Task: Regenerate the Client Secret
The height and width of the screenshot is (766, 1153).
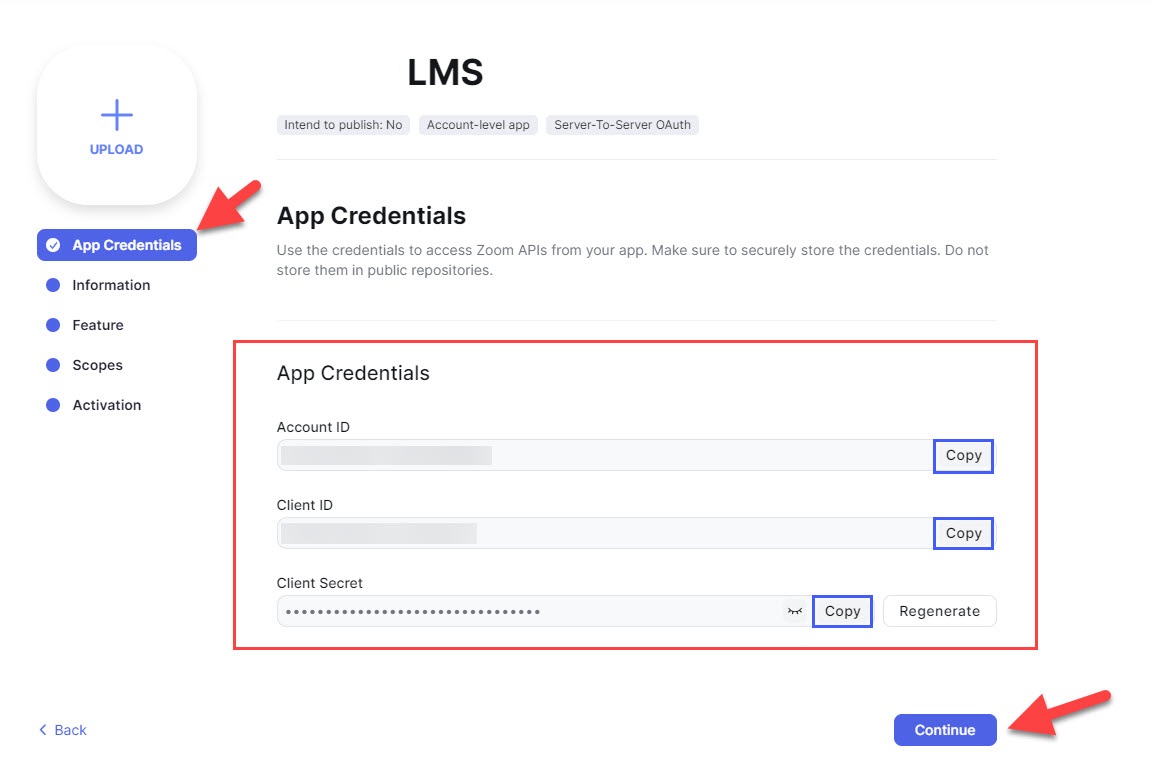Action: 940,611
